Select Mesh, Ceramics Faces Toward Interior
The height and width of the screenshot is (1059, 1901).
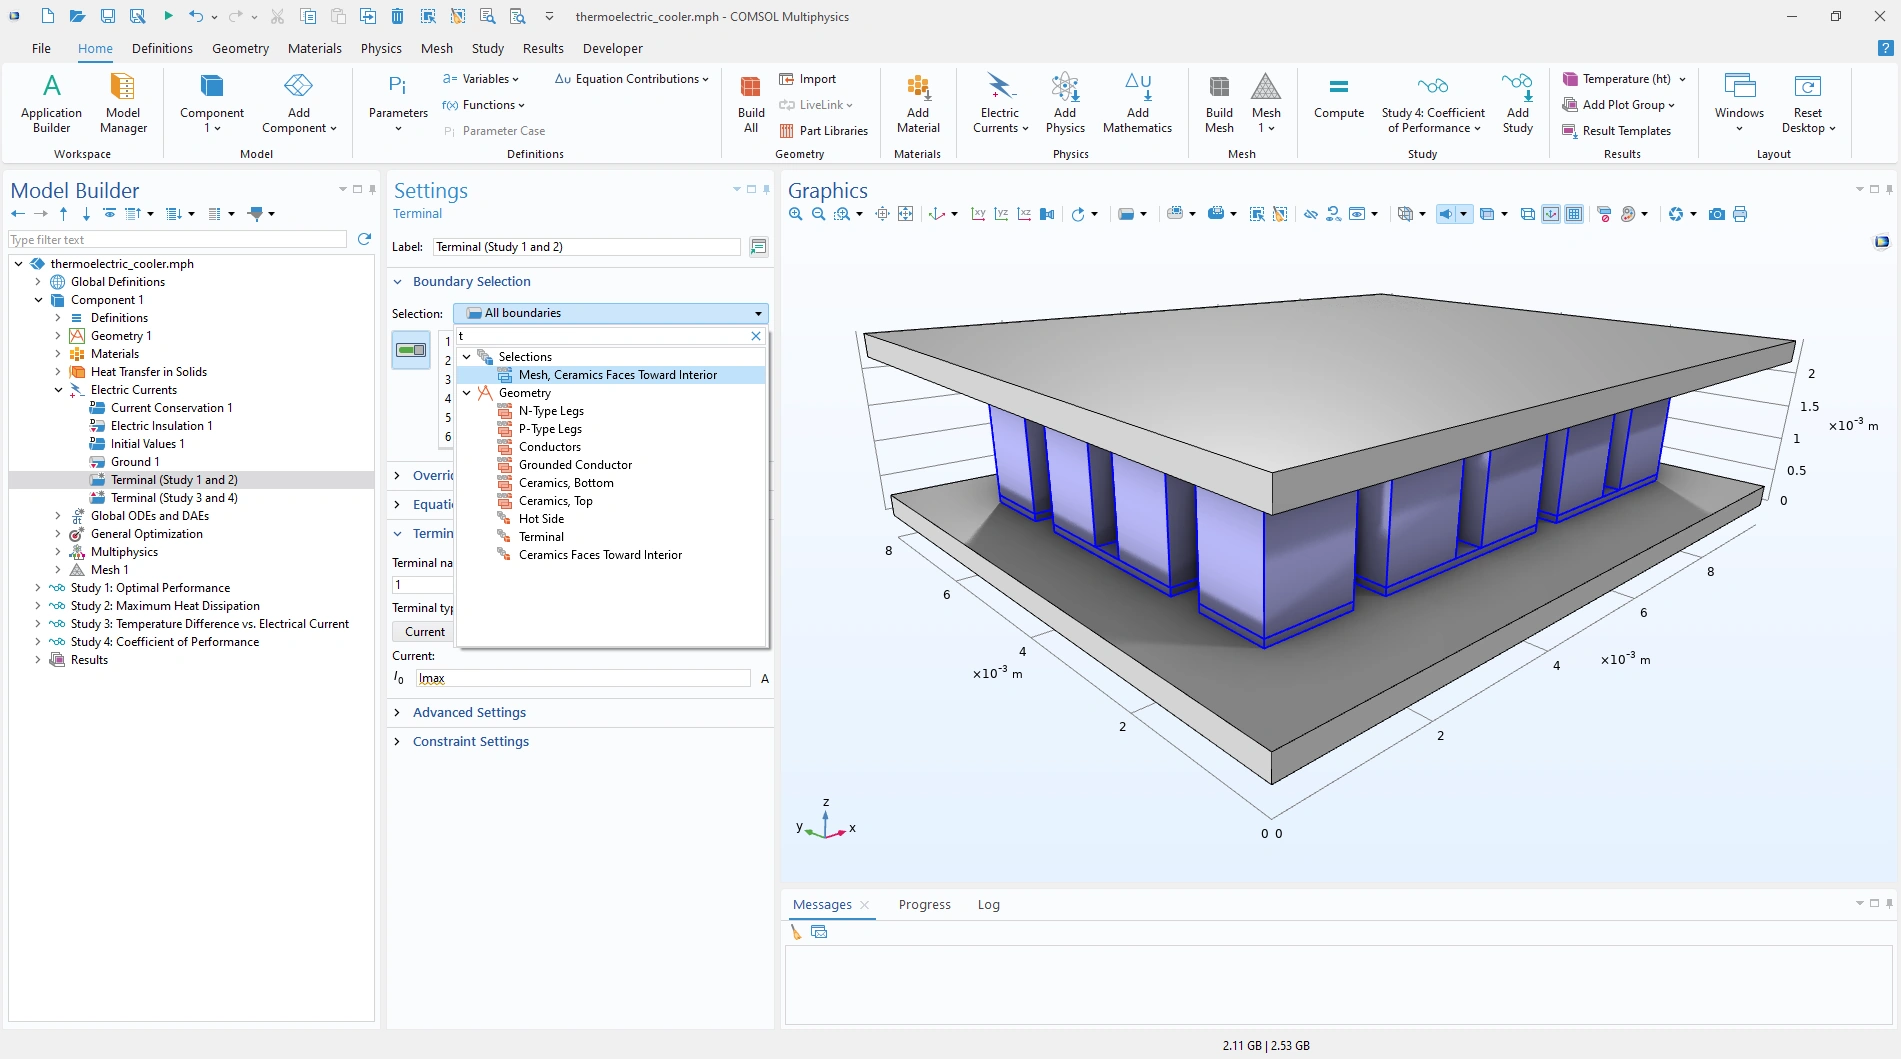tap(618, 375)
